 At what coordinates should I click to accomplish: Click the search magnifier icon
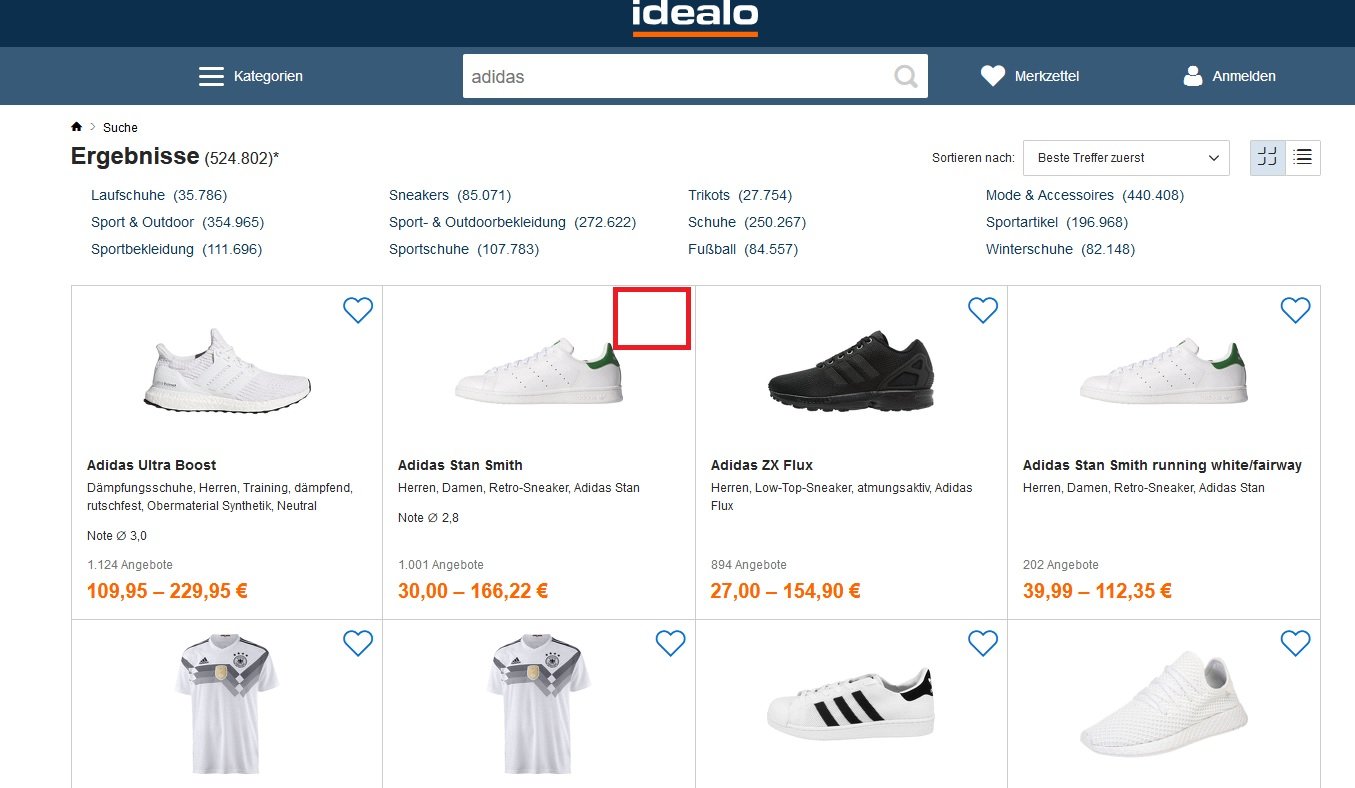[x=906, y=76]
